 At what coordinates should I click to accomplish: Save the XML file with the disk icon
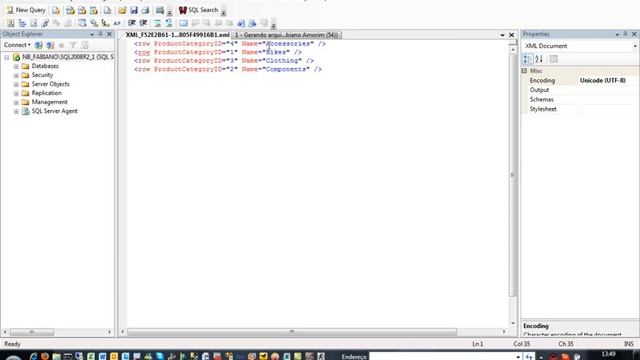134,10
